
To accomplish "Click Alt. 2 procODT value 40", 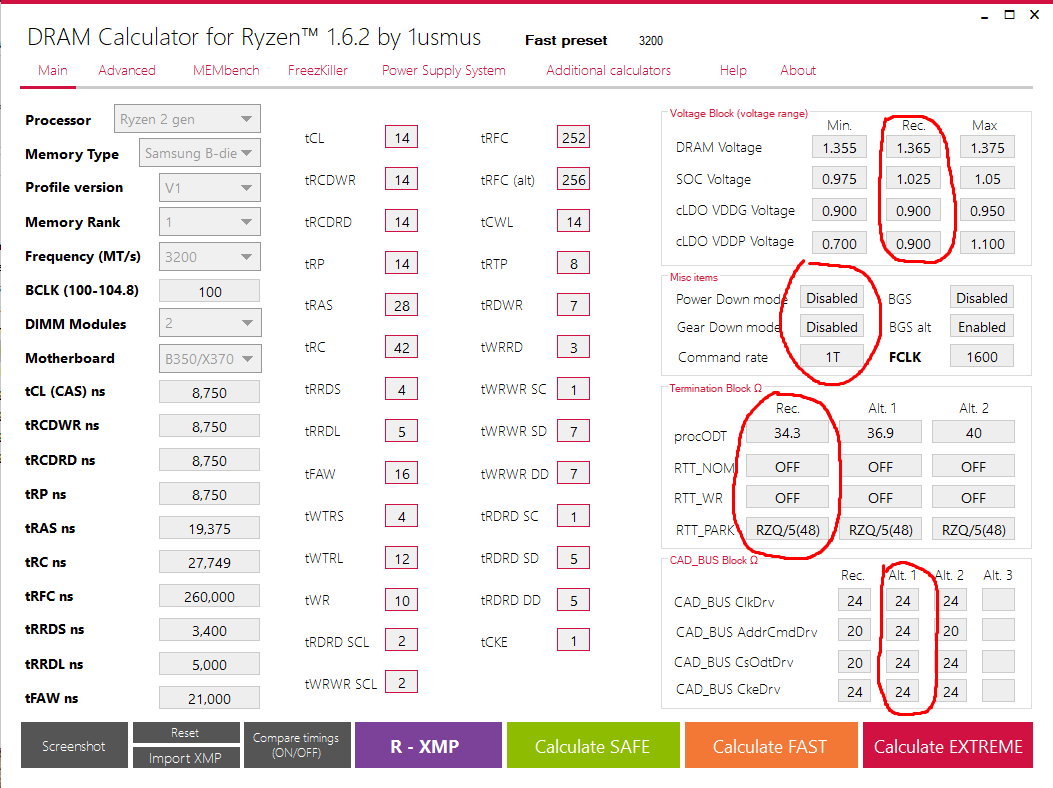I will point(973,433).
